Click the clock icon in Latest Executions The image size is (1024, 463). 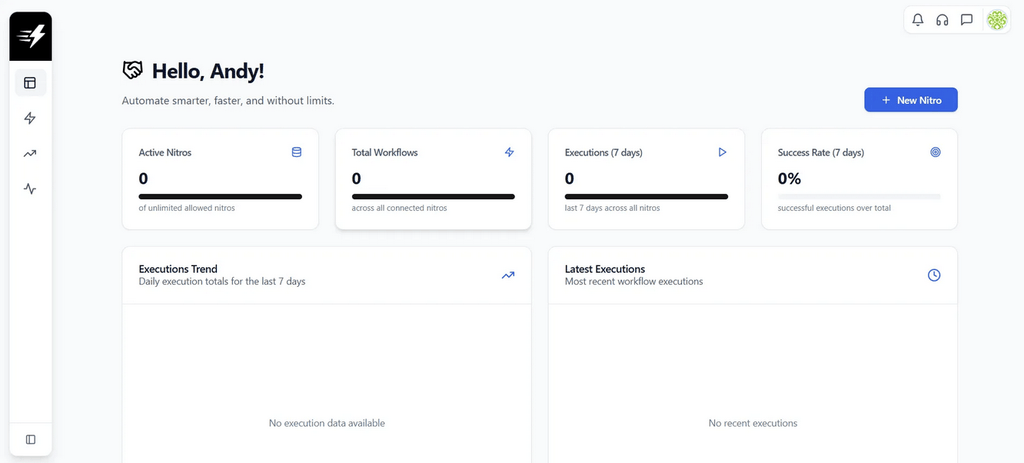934,275
